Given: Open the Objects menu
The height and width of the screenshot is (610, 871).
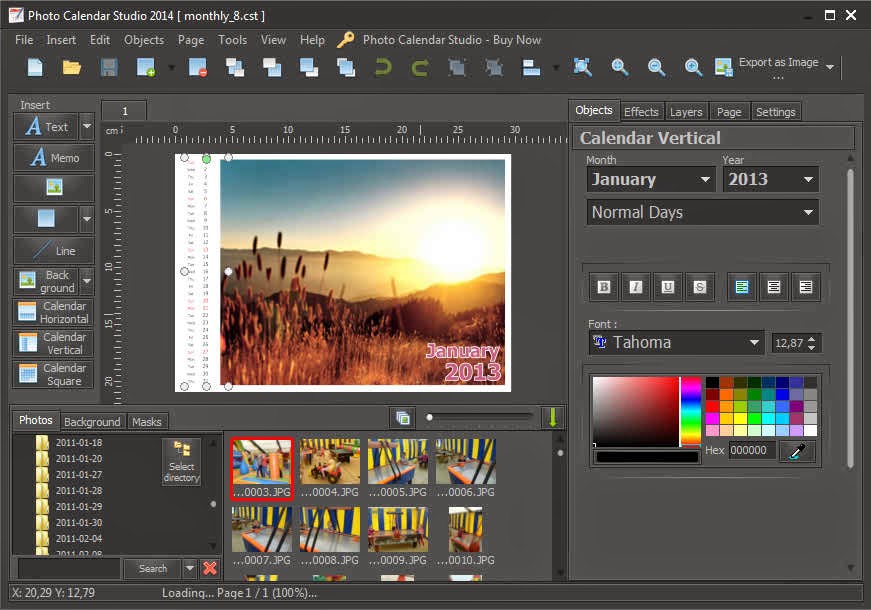Looking at the screenshot, I should (x=144, y=40).
